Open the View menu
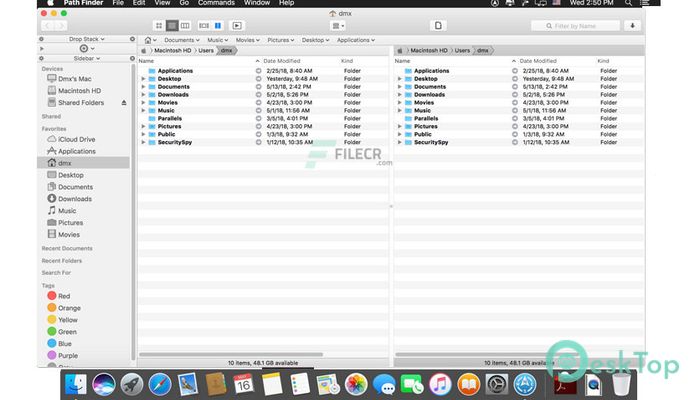 (x=162, y=3)
